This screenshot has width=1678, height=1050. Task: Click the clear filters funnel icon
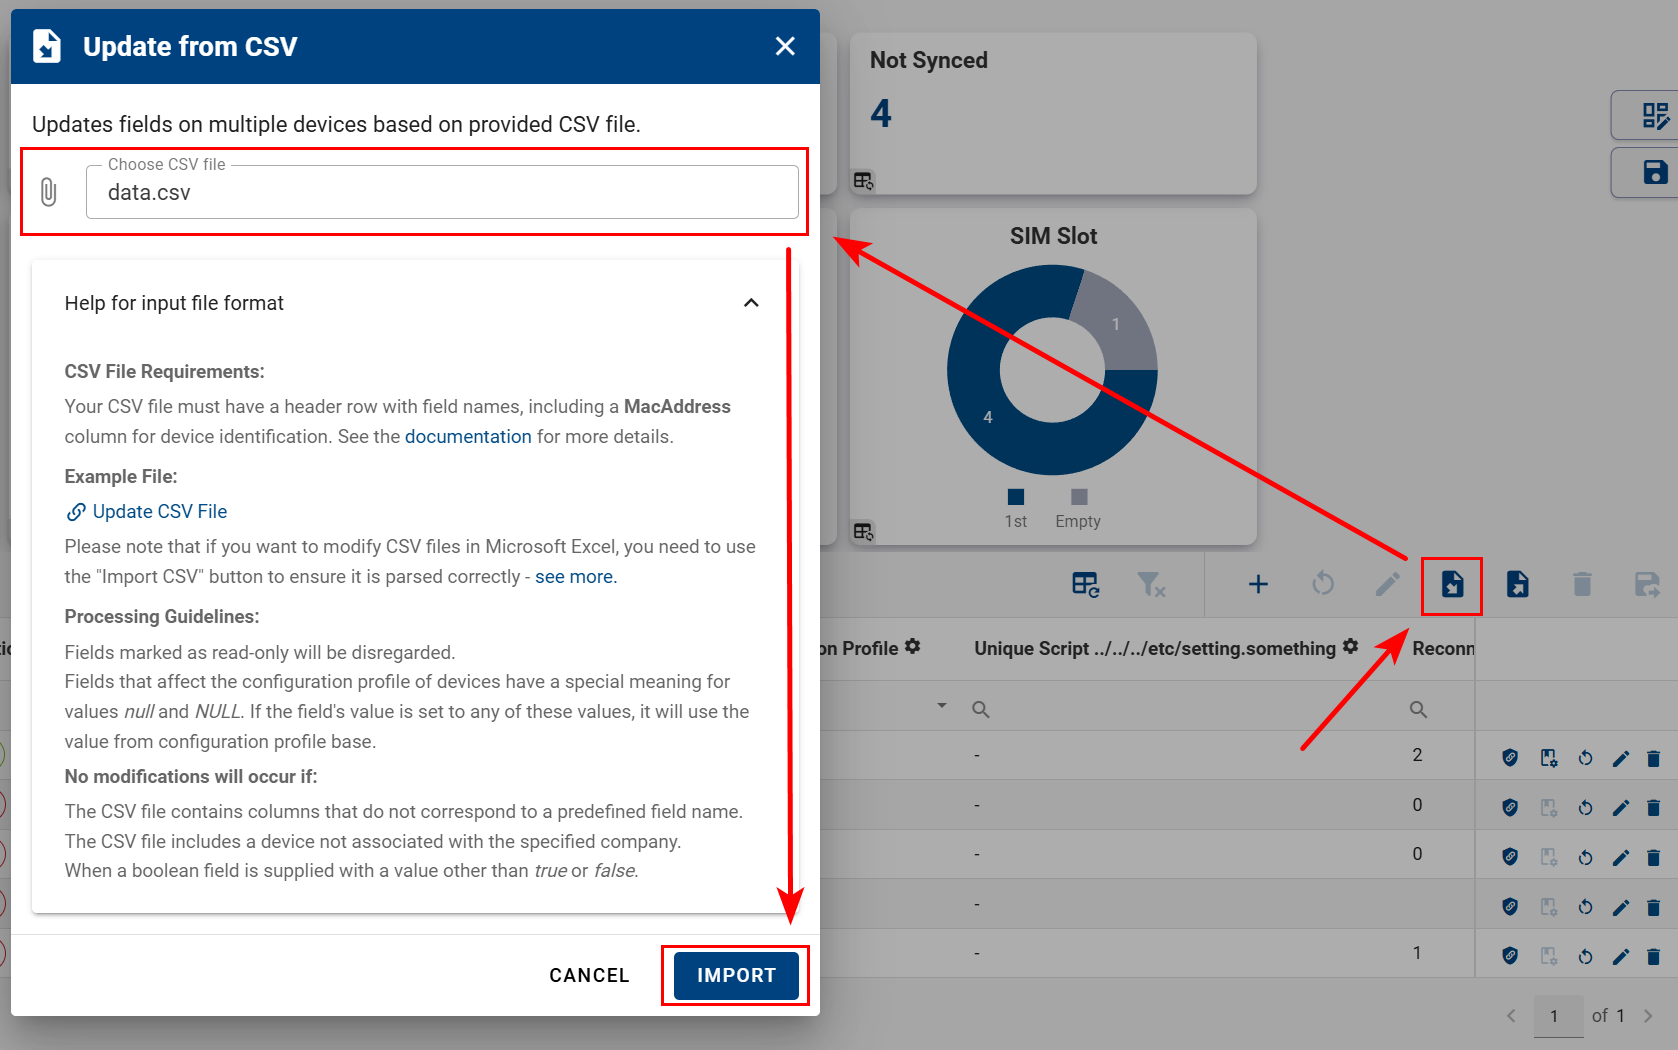click(1151, 585)
